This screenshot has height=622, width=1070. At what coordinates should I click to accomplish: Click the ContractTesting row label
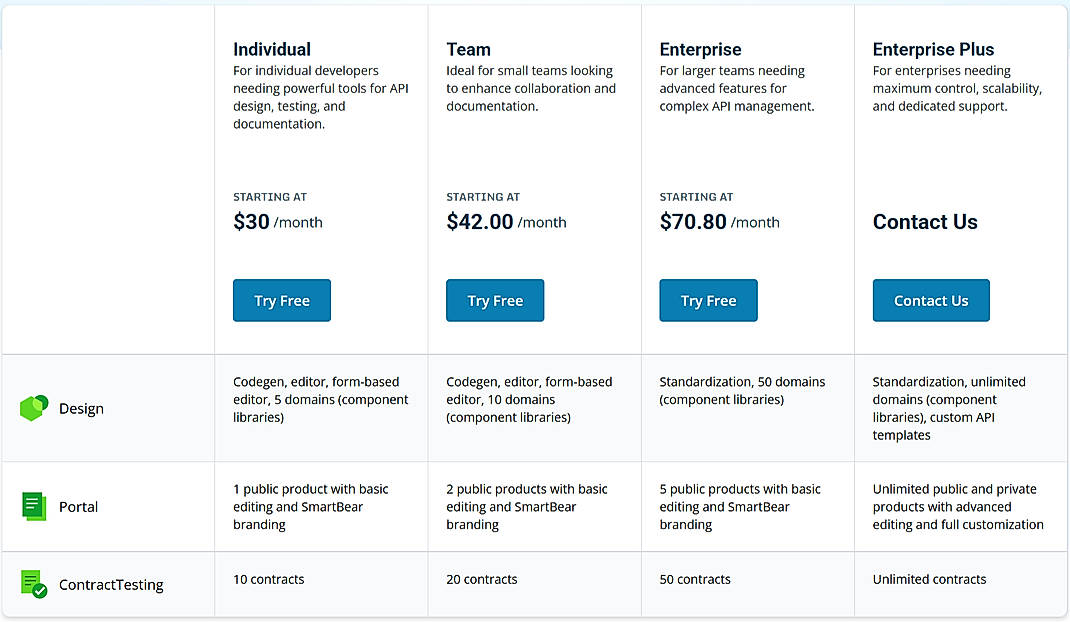112,584
